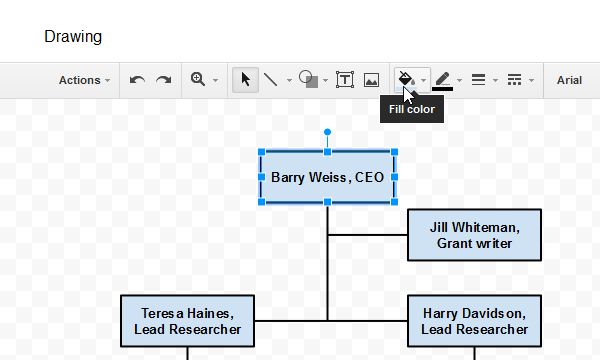Open the Arial font selector
600x360 pixels.
point(569,80)
